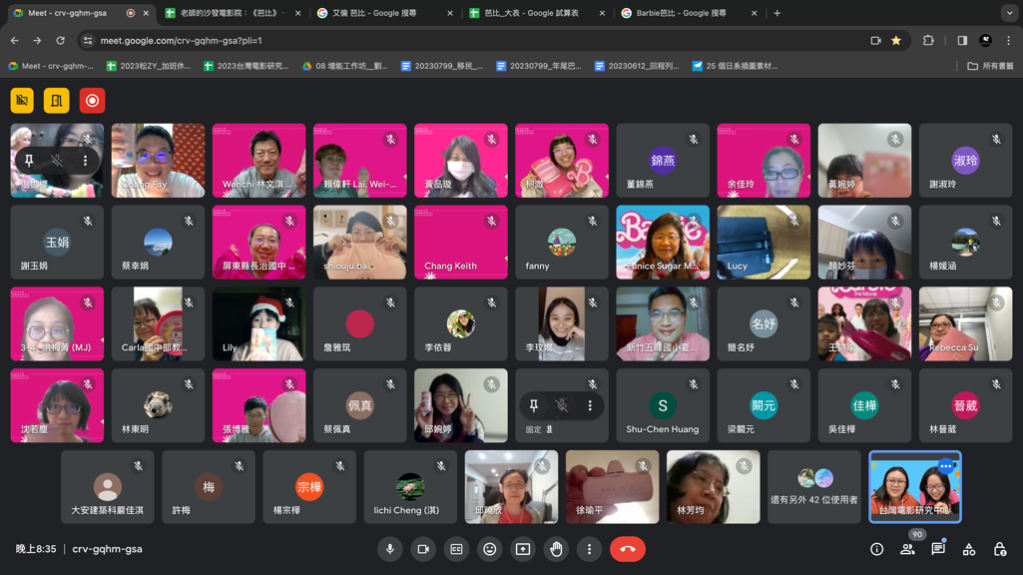This screenshot has height=575, width=1023.
Task: Open the emoji reactions panel
Action: pyautogui.click(x=489, y=549)
